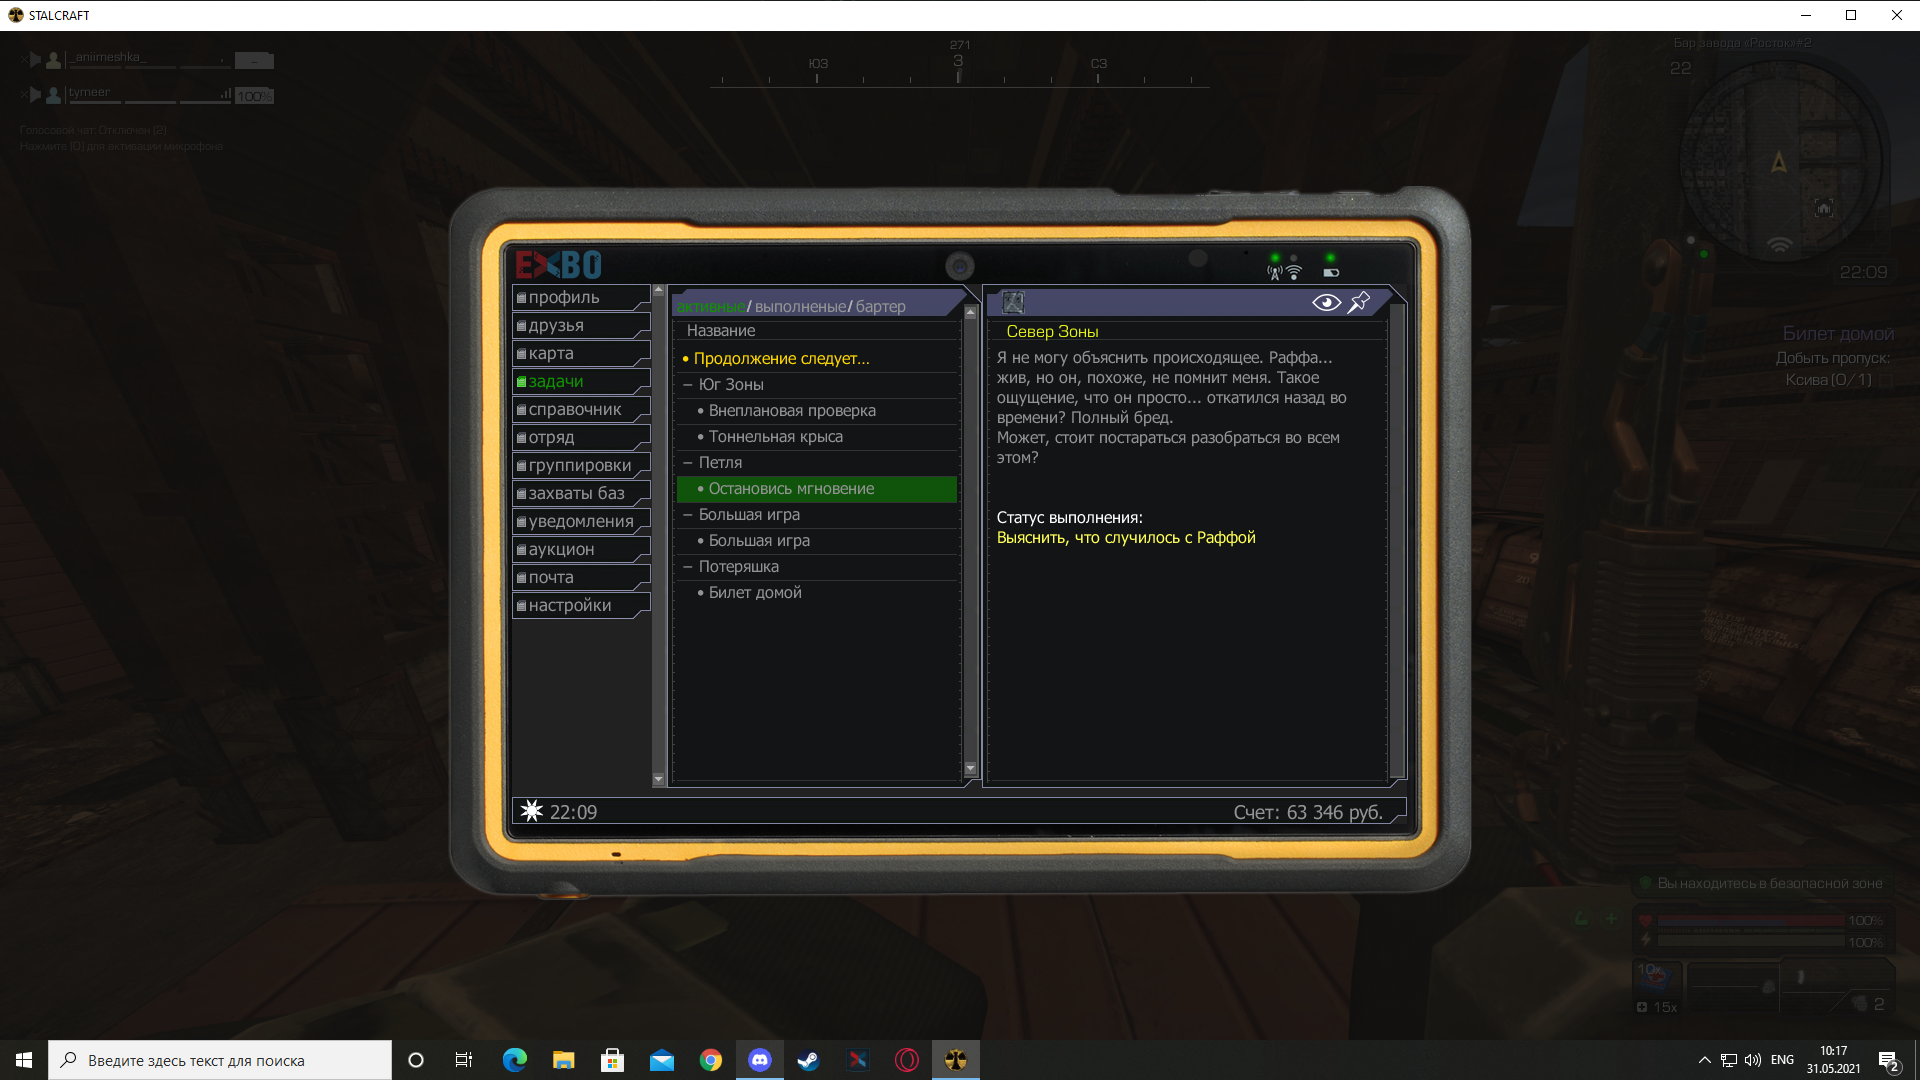
Task: Open the настройки section
Action: 581,606
